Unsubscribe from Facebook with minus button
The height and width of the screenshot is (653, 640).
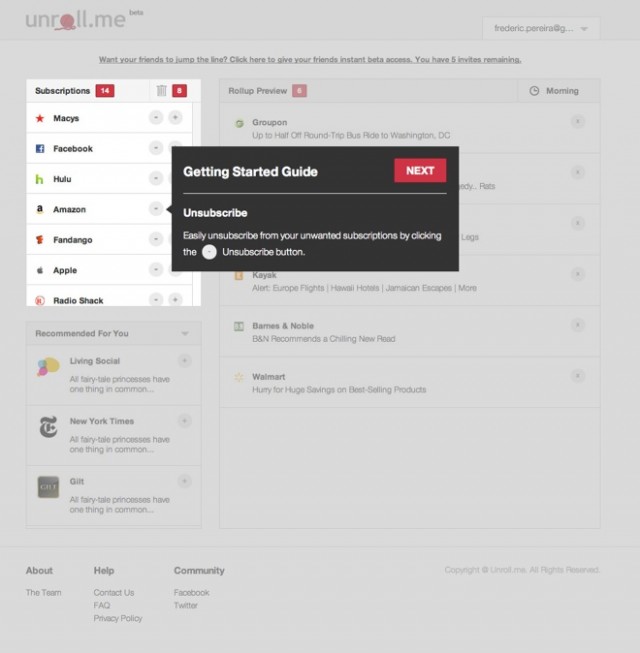[156, 148]
